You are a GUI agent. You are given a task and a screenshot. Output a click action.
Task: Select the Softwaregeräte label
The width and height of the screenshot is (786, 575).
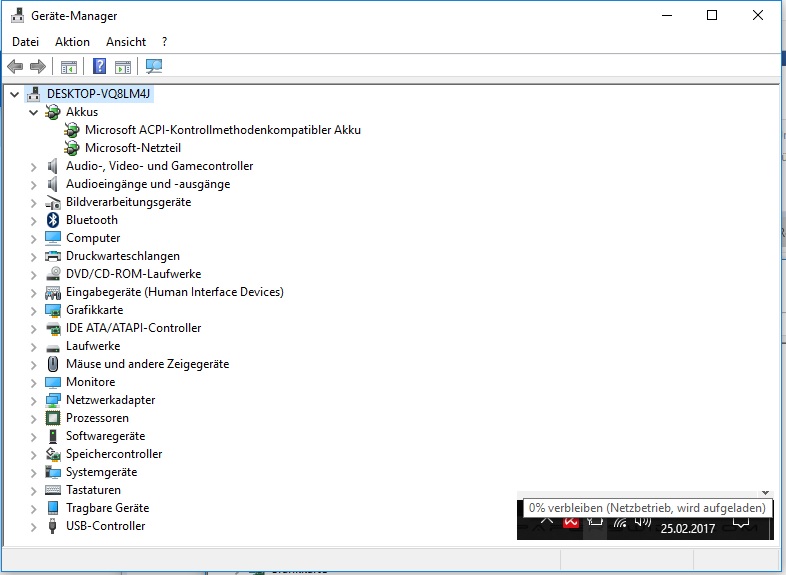[x=105, y=436]
